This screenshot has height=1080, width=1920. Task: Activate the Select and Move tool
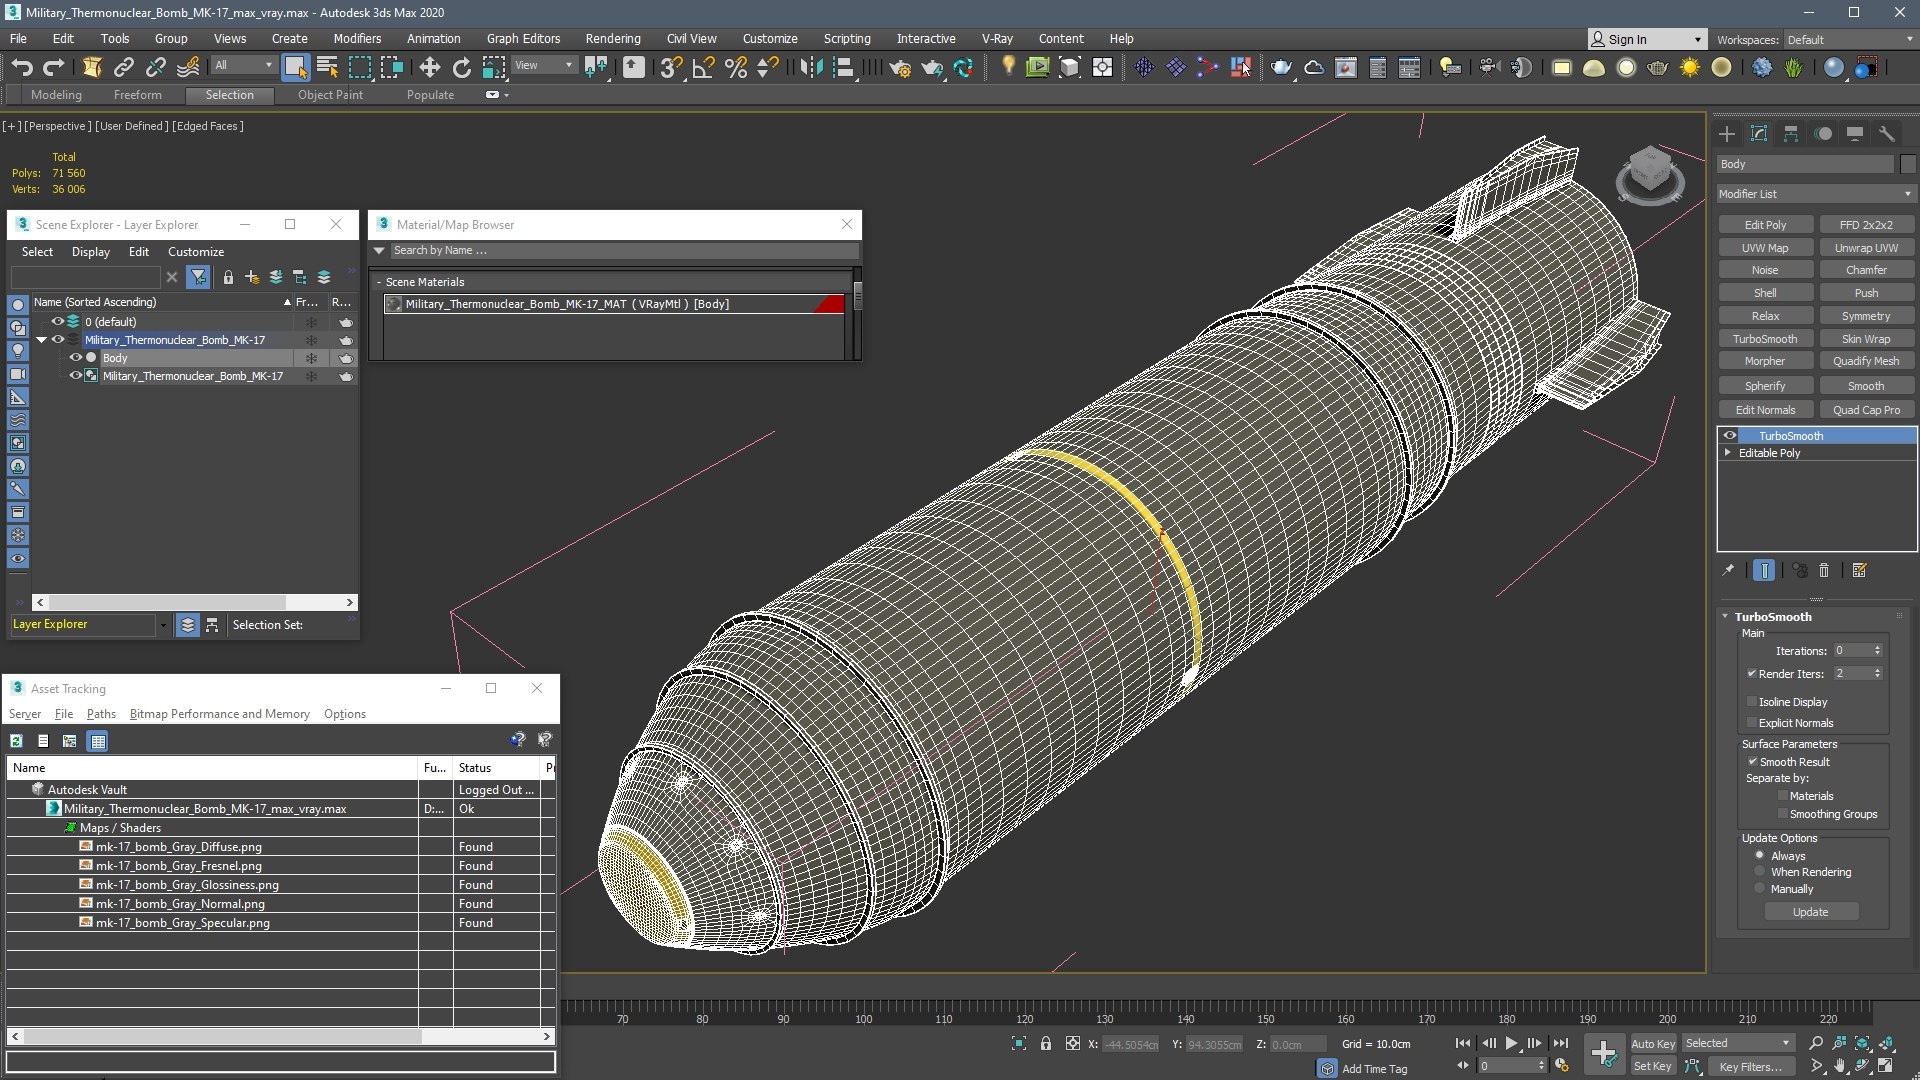(429, 67)
